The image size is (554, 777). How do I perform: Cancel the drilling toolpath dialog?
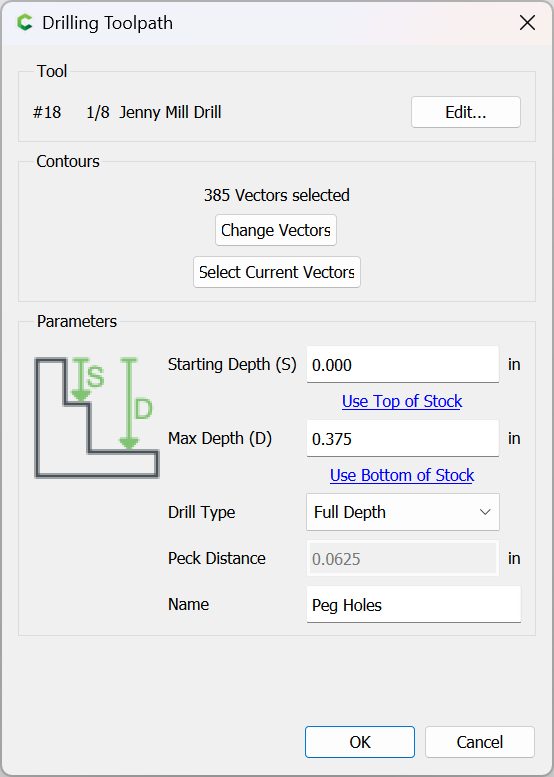[x=480, y=742]
